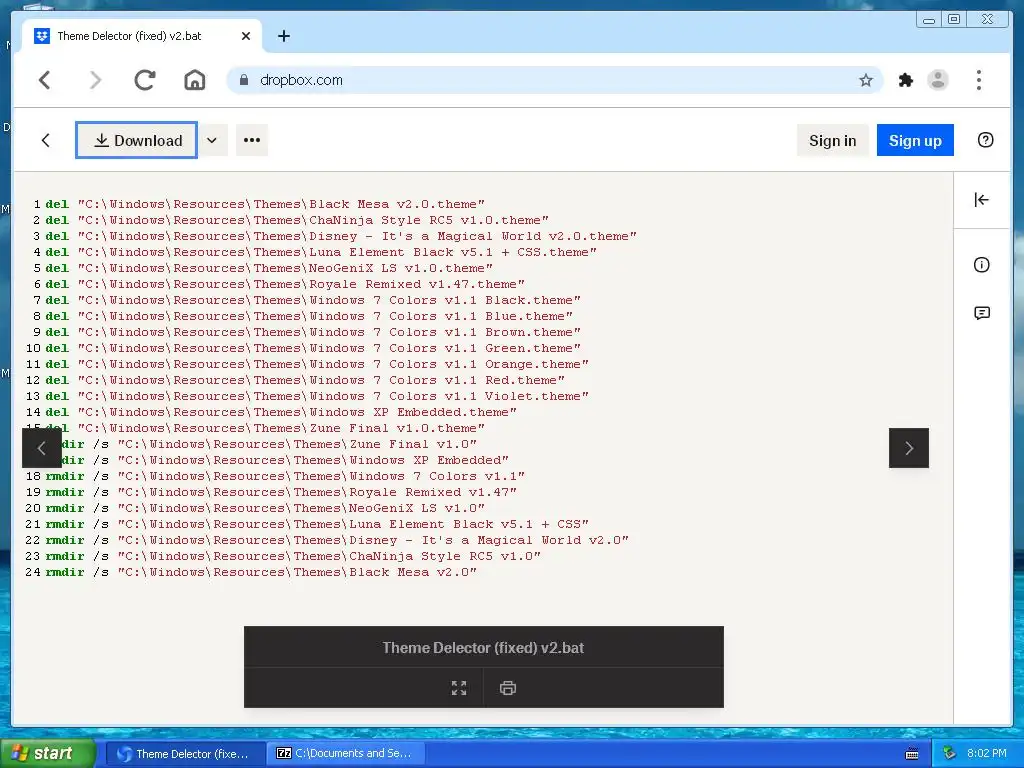
Task: Open the extensions puzzle icon
Action: [906, 80]
